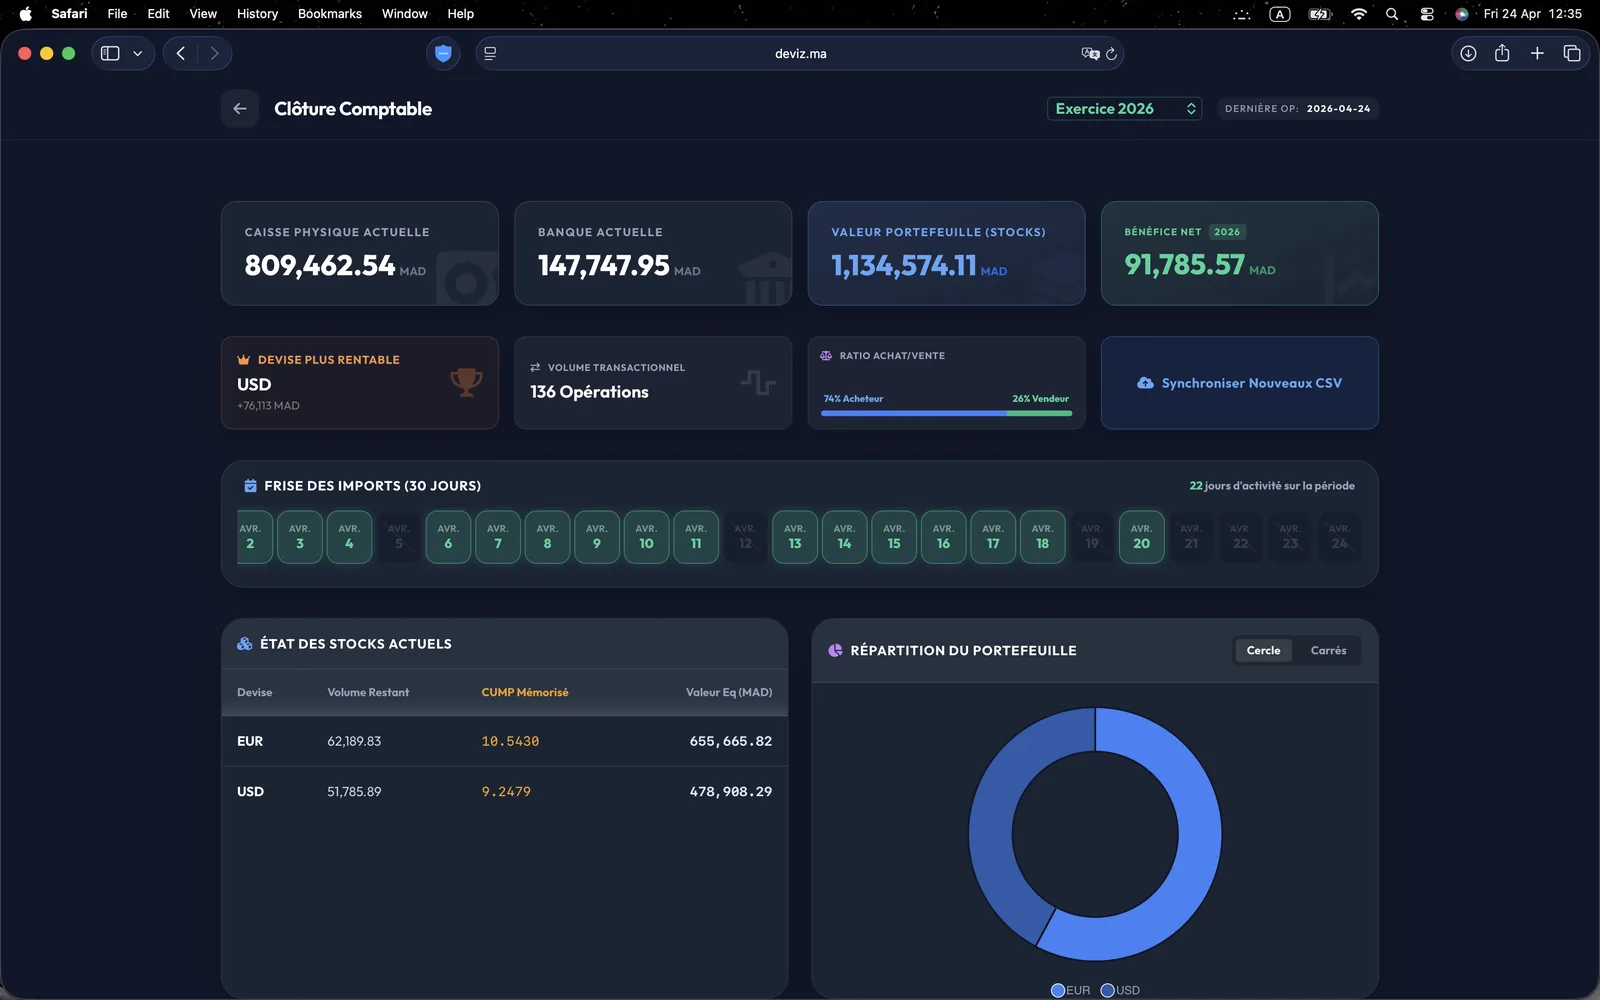Toggle the USD legend entry
The image size is (1600, 1000).
1120,990
